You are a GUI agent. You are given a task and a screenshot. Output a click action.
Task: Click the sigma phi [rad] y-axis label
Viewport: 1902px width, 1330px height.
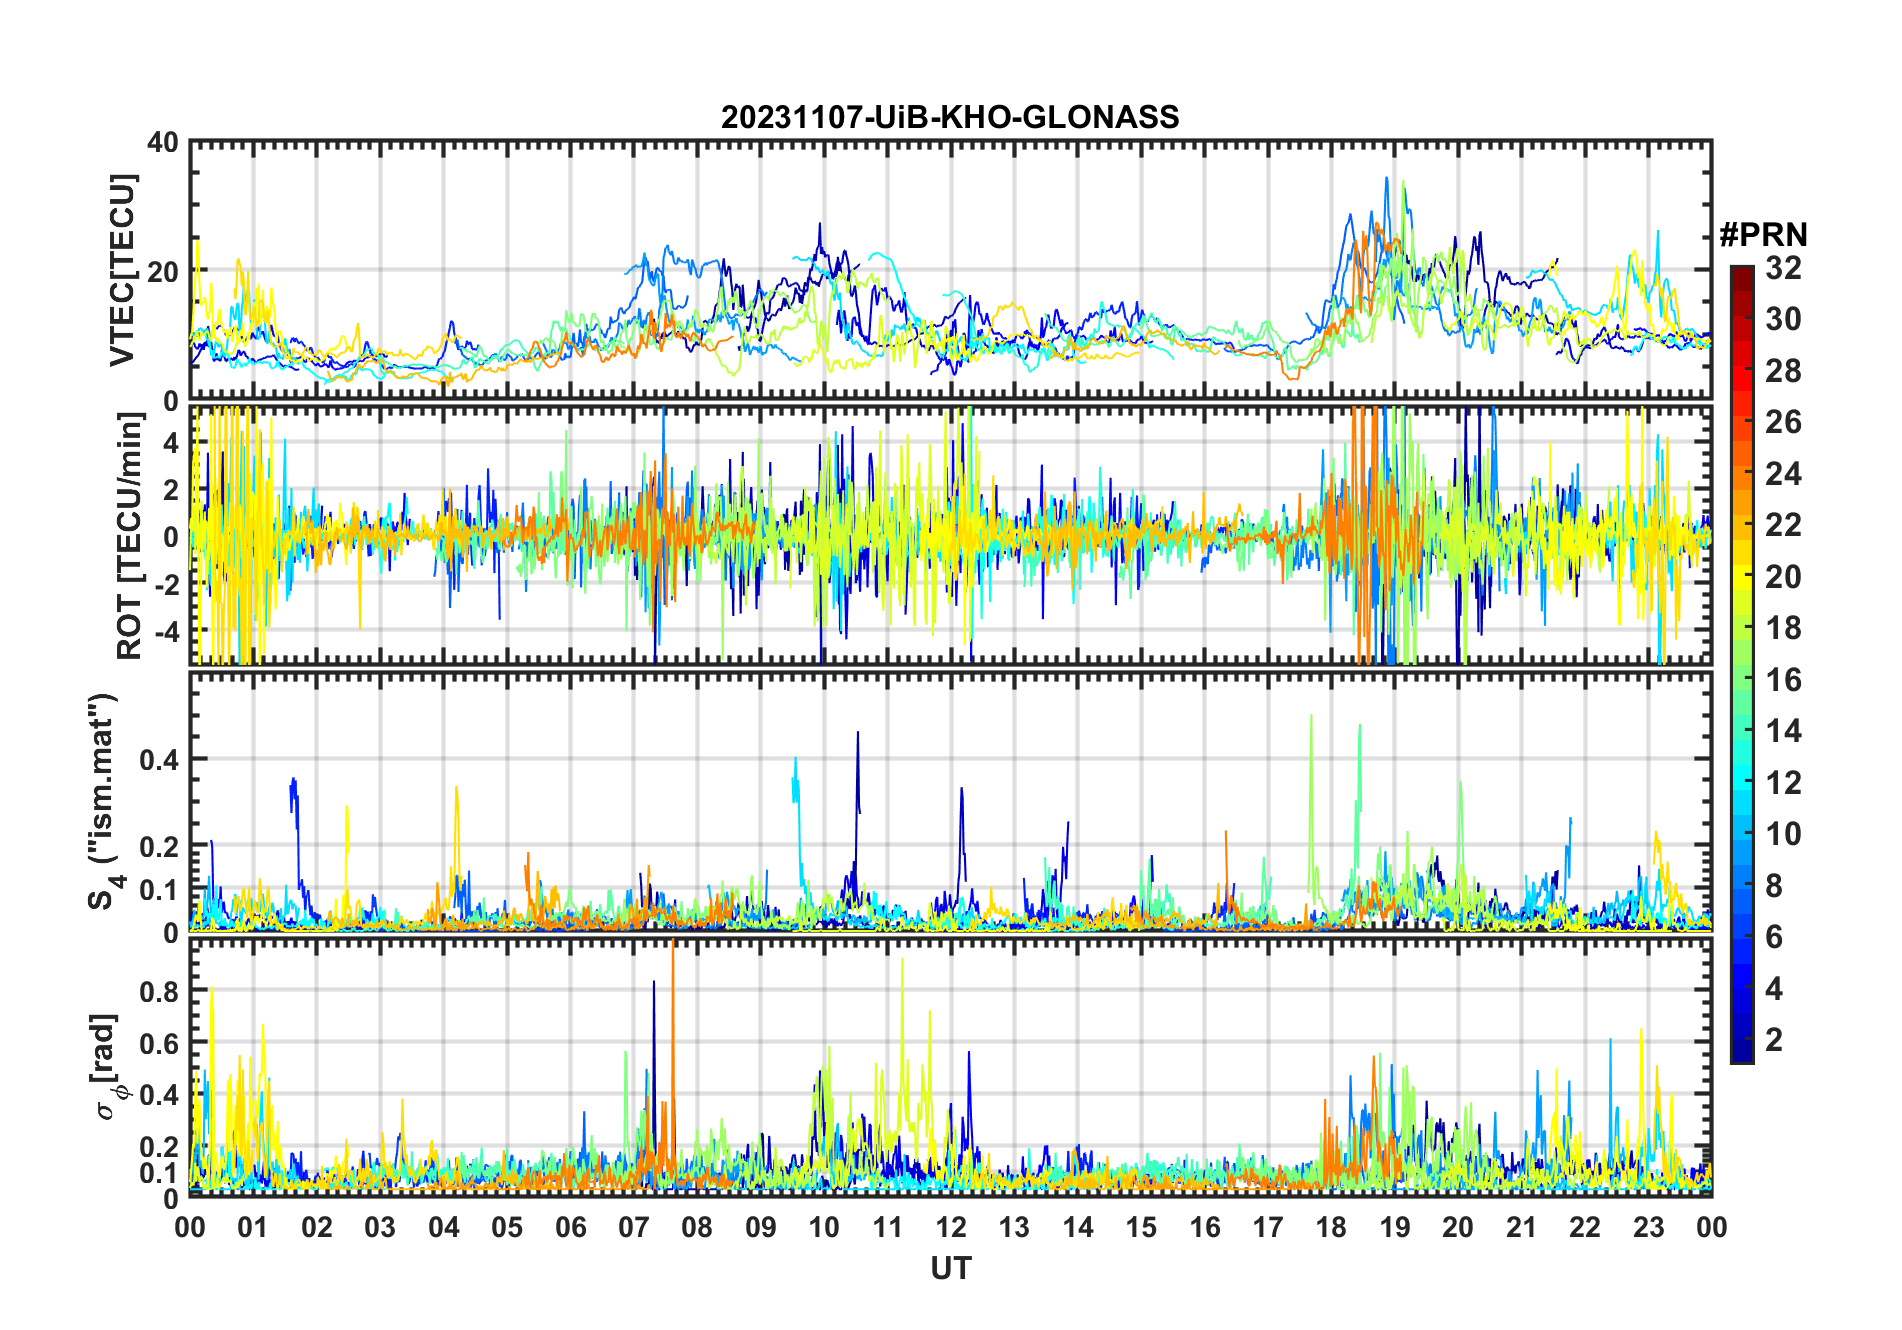107,1067
